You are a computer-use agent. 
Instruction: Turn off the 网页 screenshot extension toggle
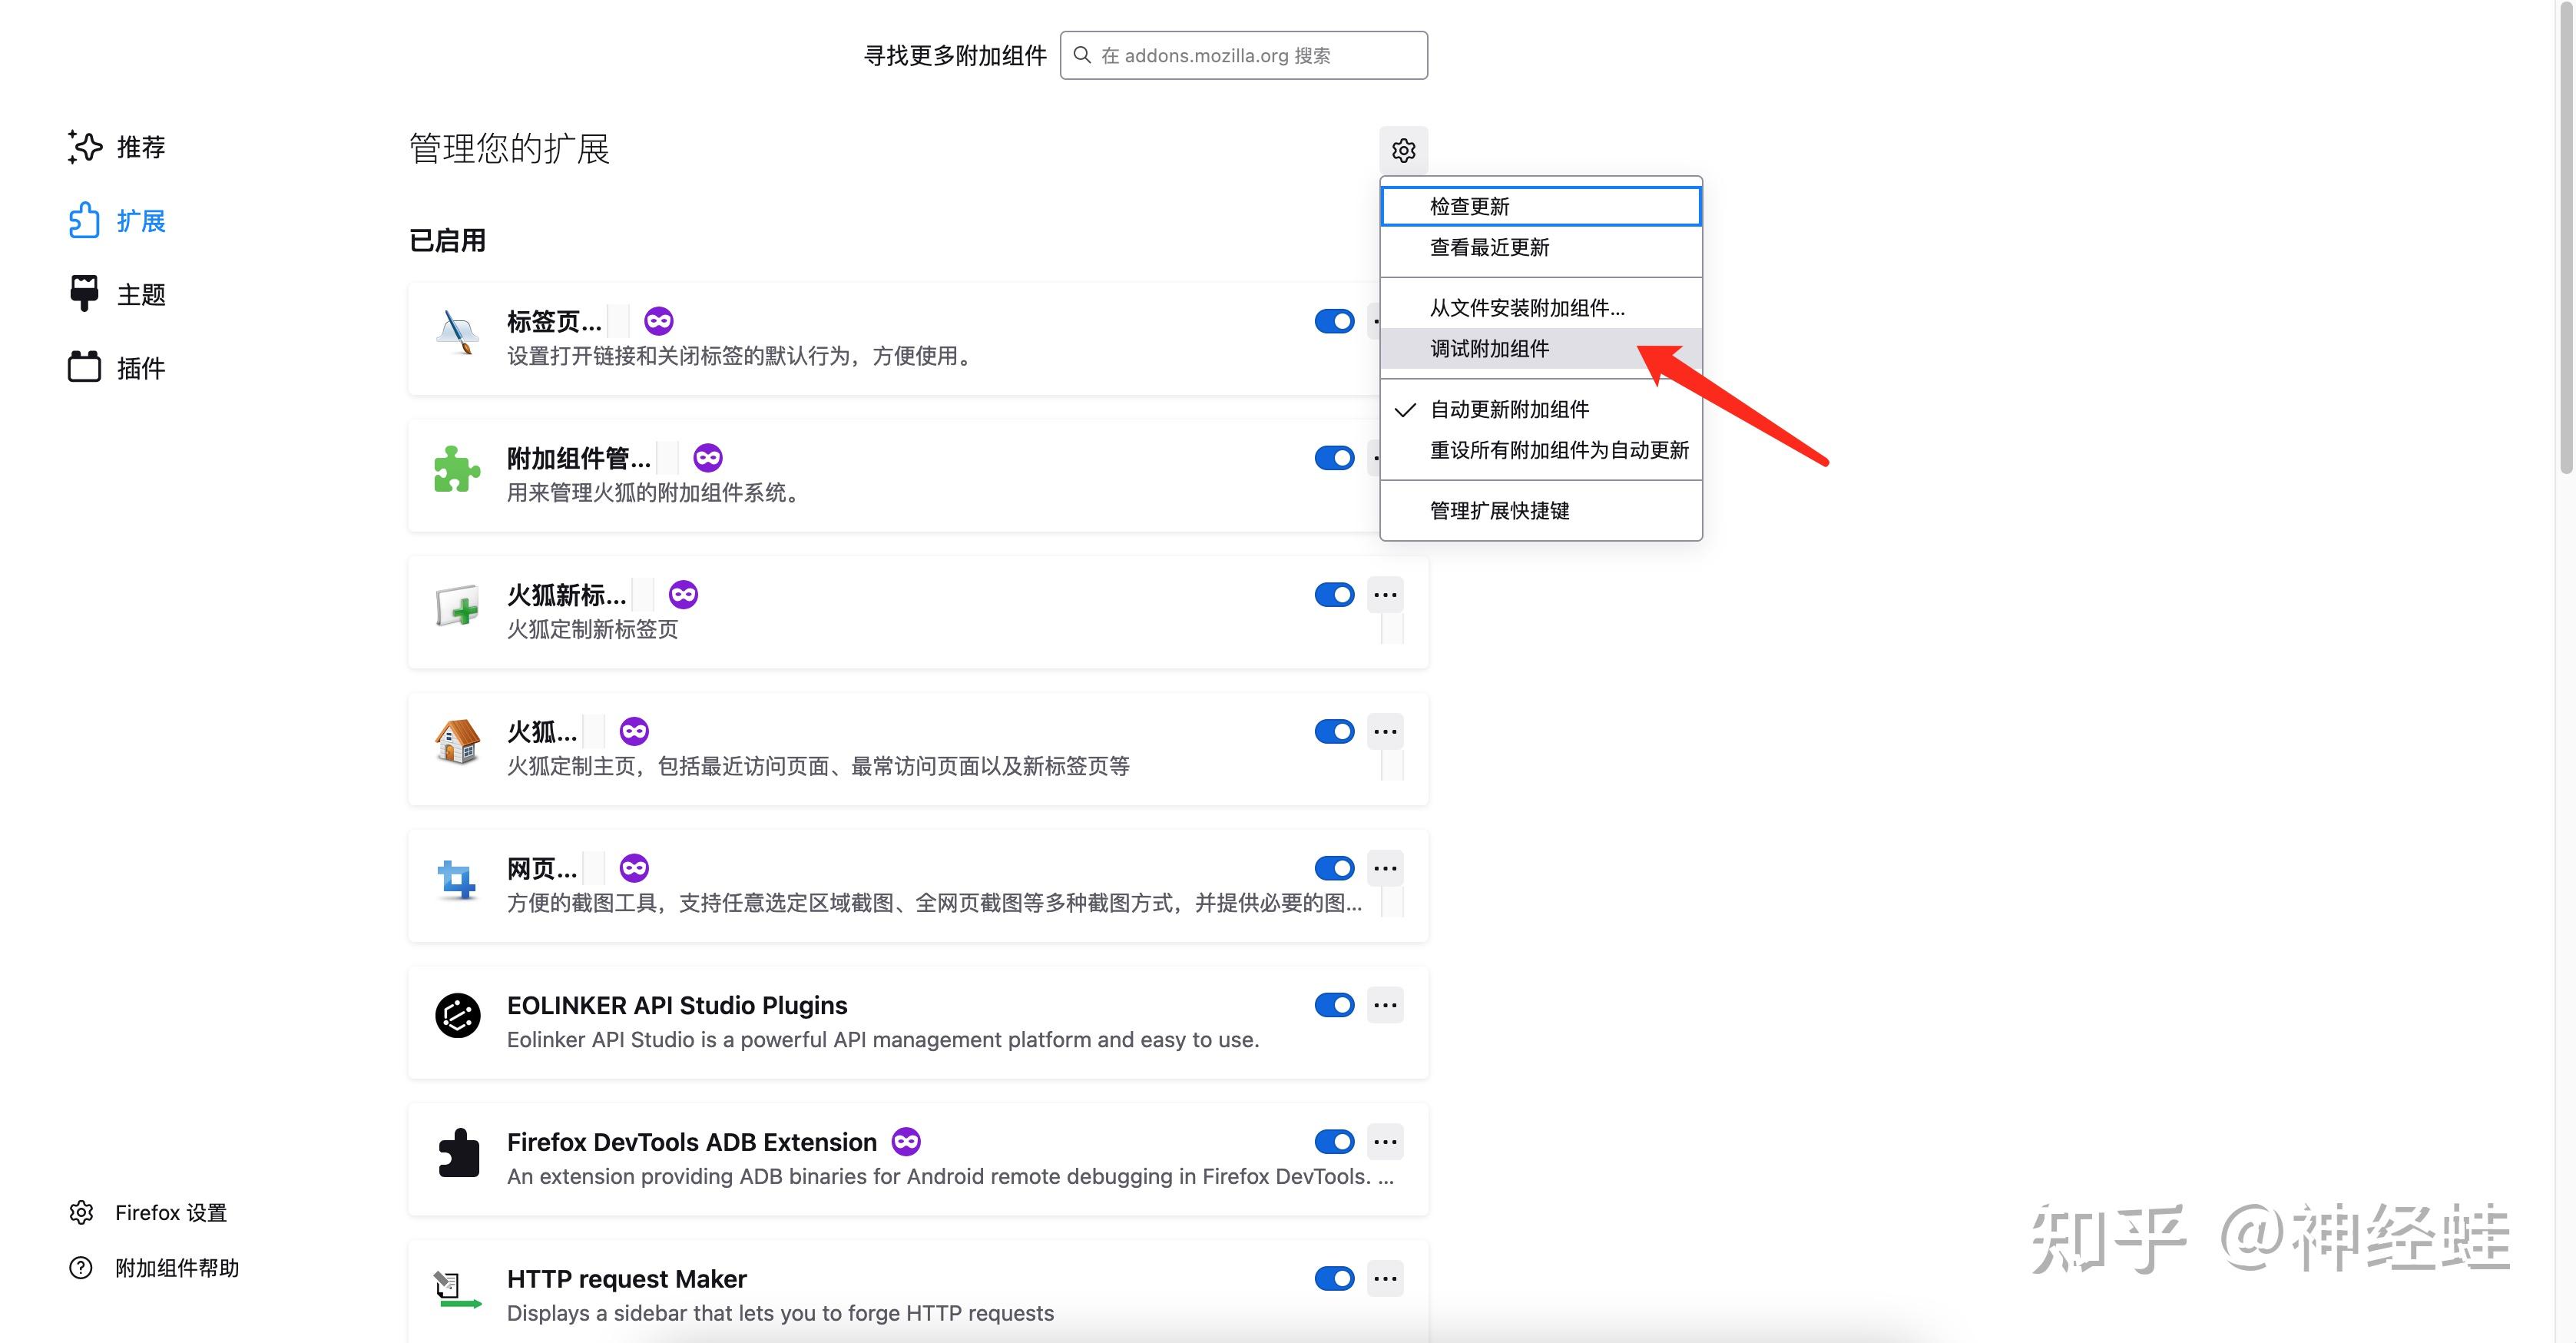(1334, 868)
